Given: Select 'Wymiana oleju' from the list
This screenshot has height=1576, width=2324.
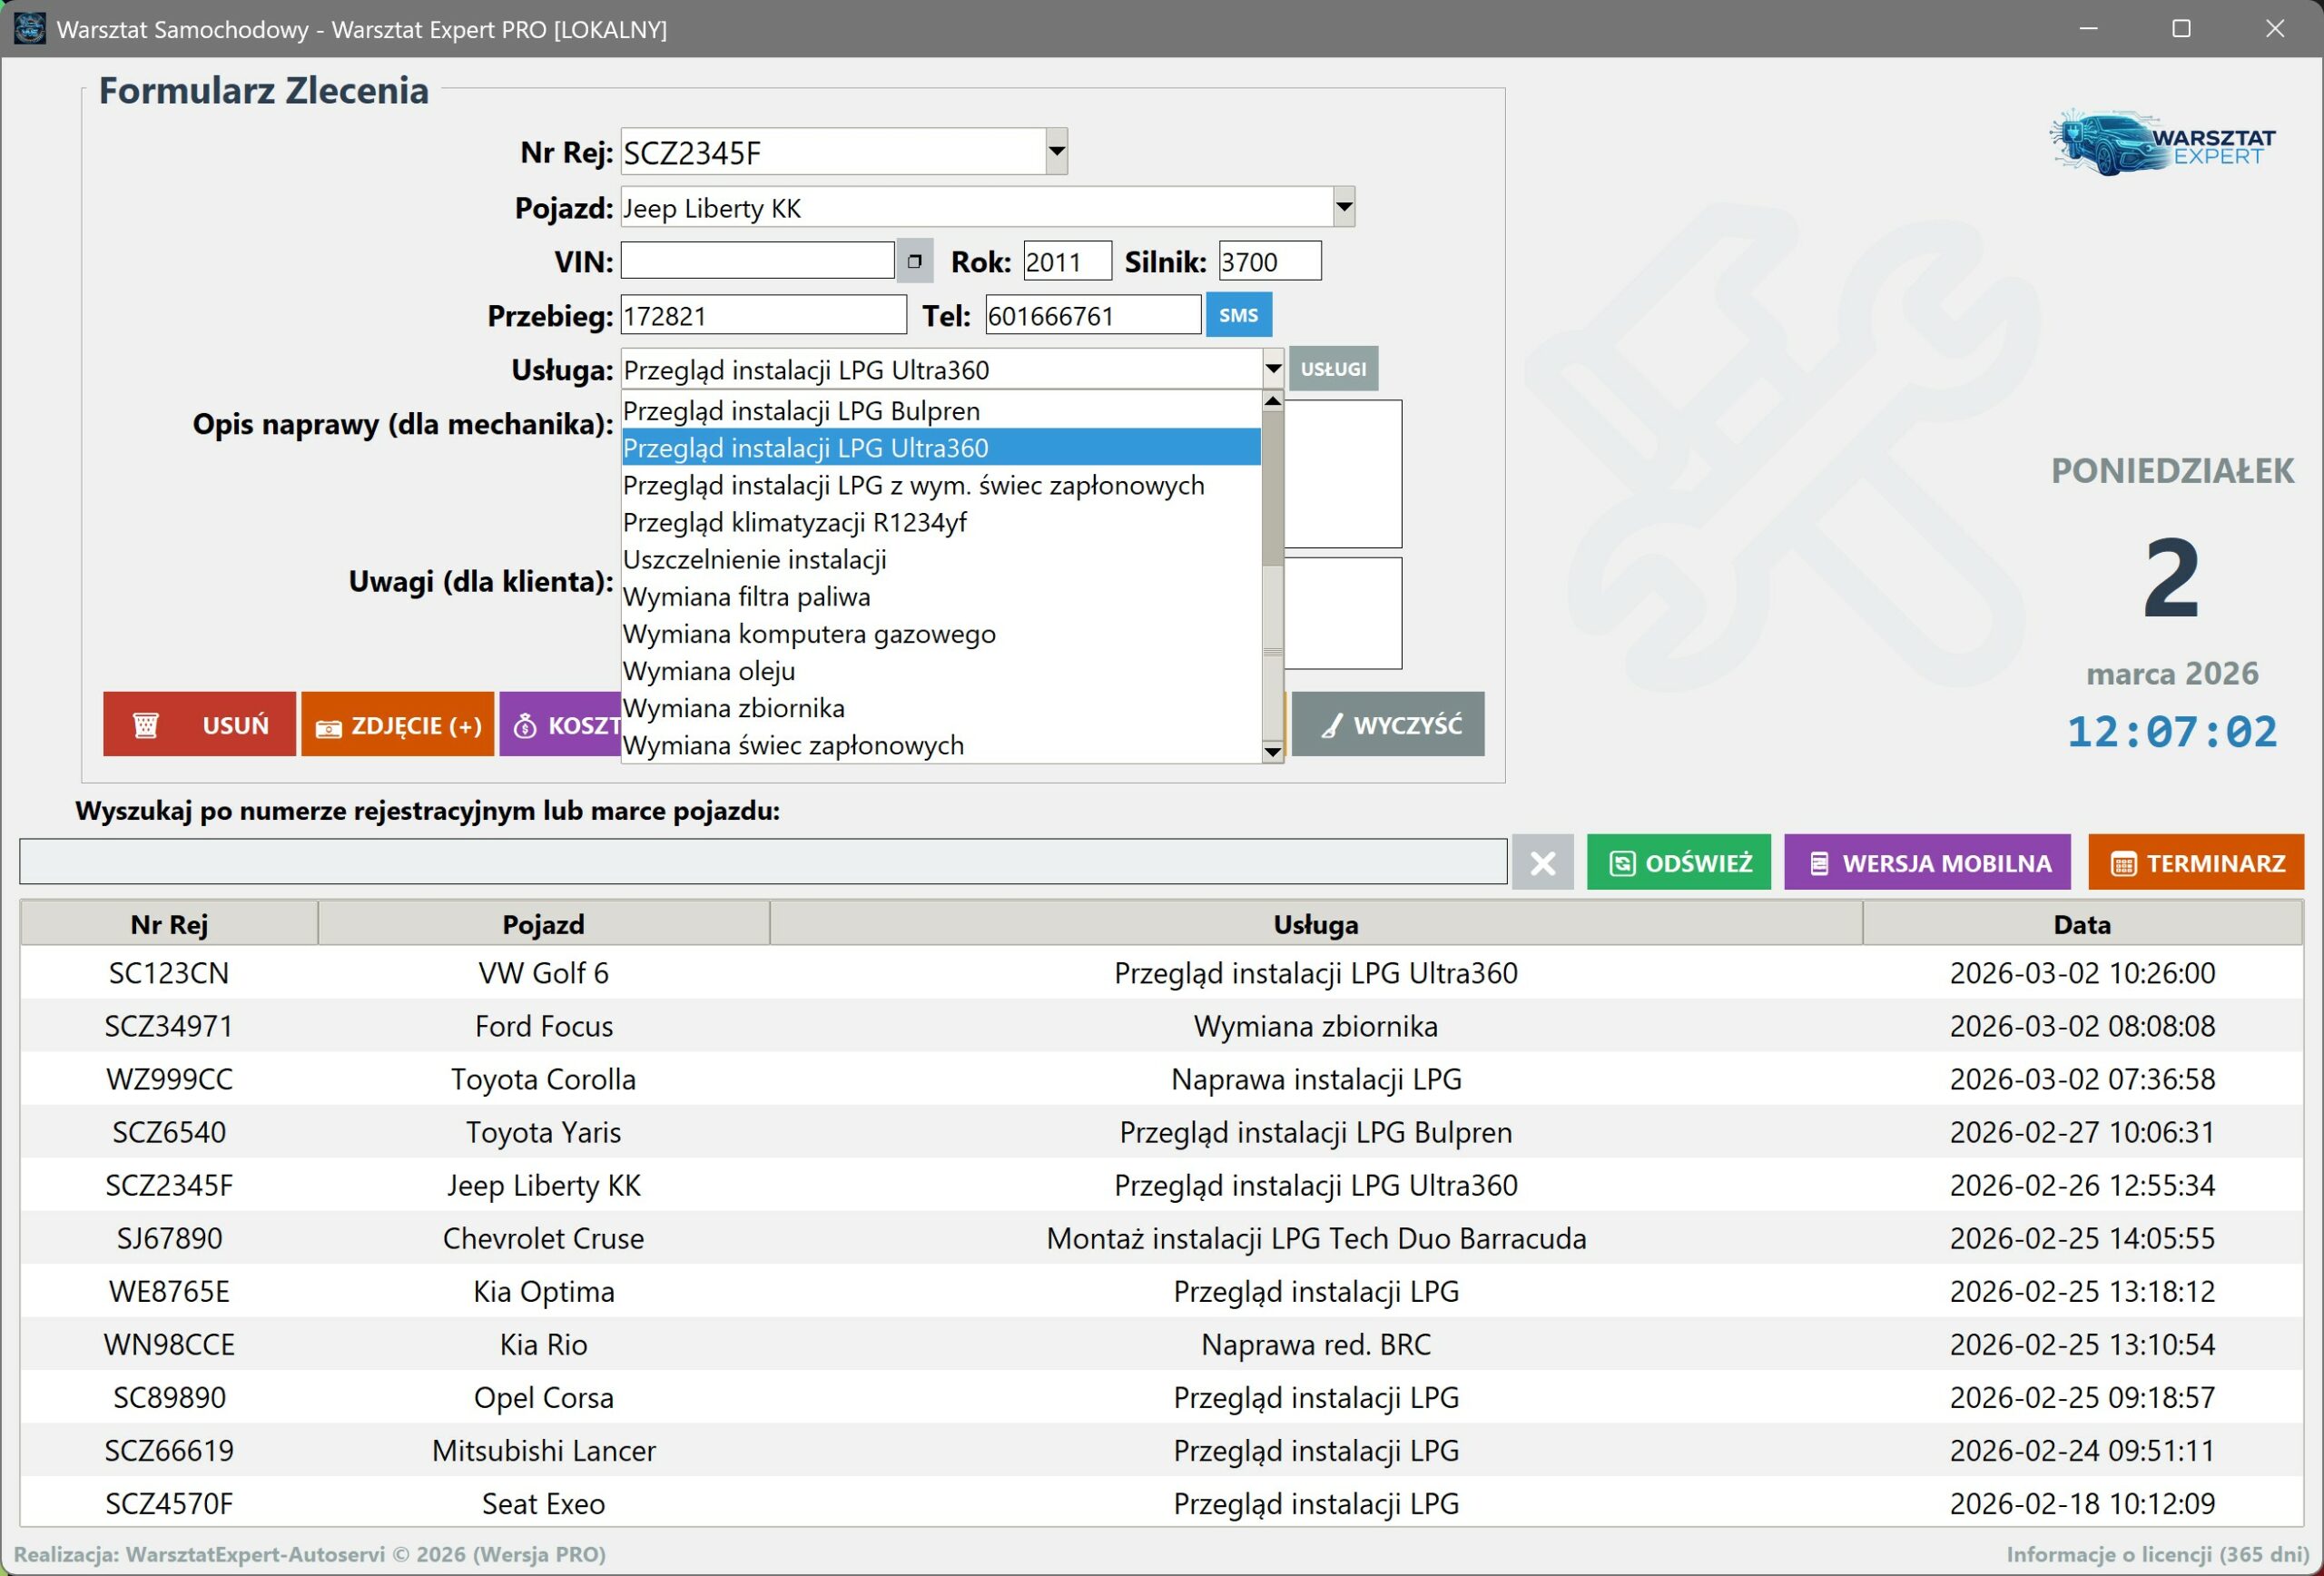Looking at the screenshot, I should point(709,671).
